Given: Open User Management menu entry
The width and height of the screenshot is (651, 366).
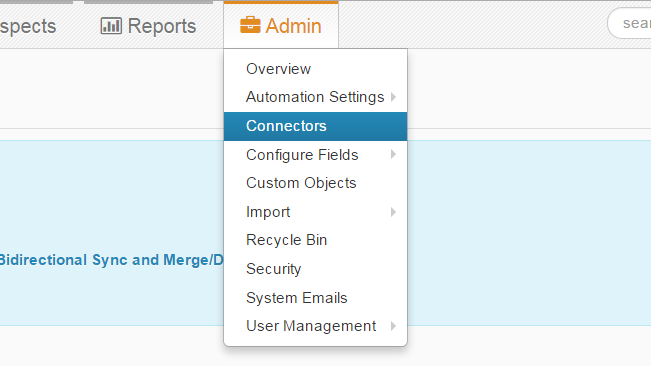Looking at the screenshot, I should (x=315, y=326).
